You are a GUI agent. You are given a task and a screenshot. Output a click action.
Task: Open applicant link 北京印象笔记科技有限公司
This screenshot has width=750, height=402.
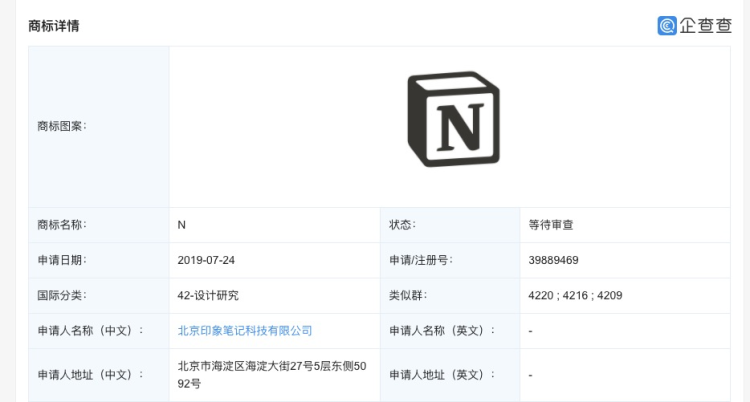[245, 331]
